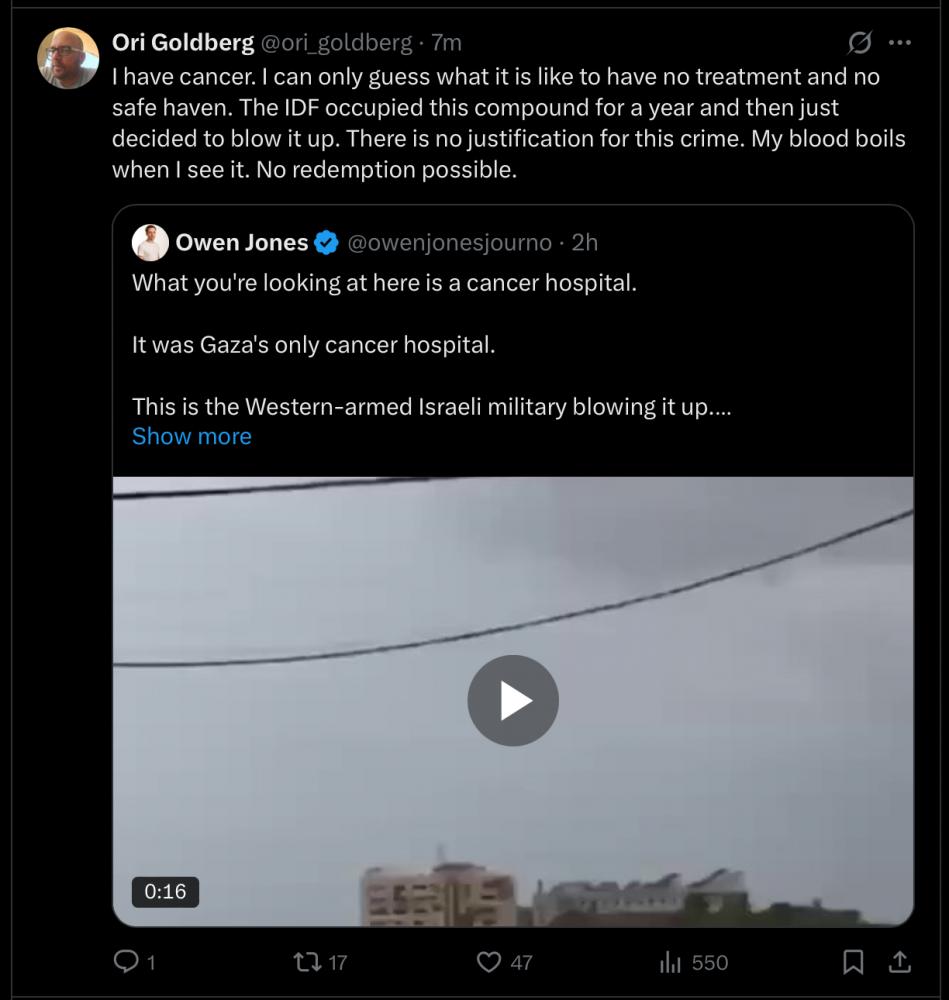Visit the @ori_goldberg handle link
Image resolution: width=949 pixels, height=1000 pixels.
[336, 42]
